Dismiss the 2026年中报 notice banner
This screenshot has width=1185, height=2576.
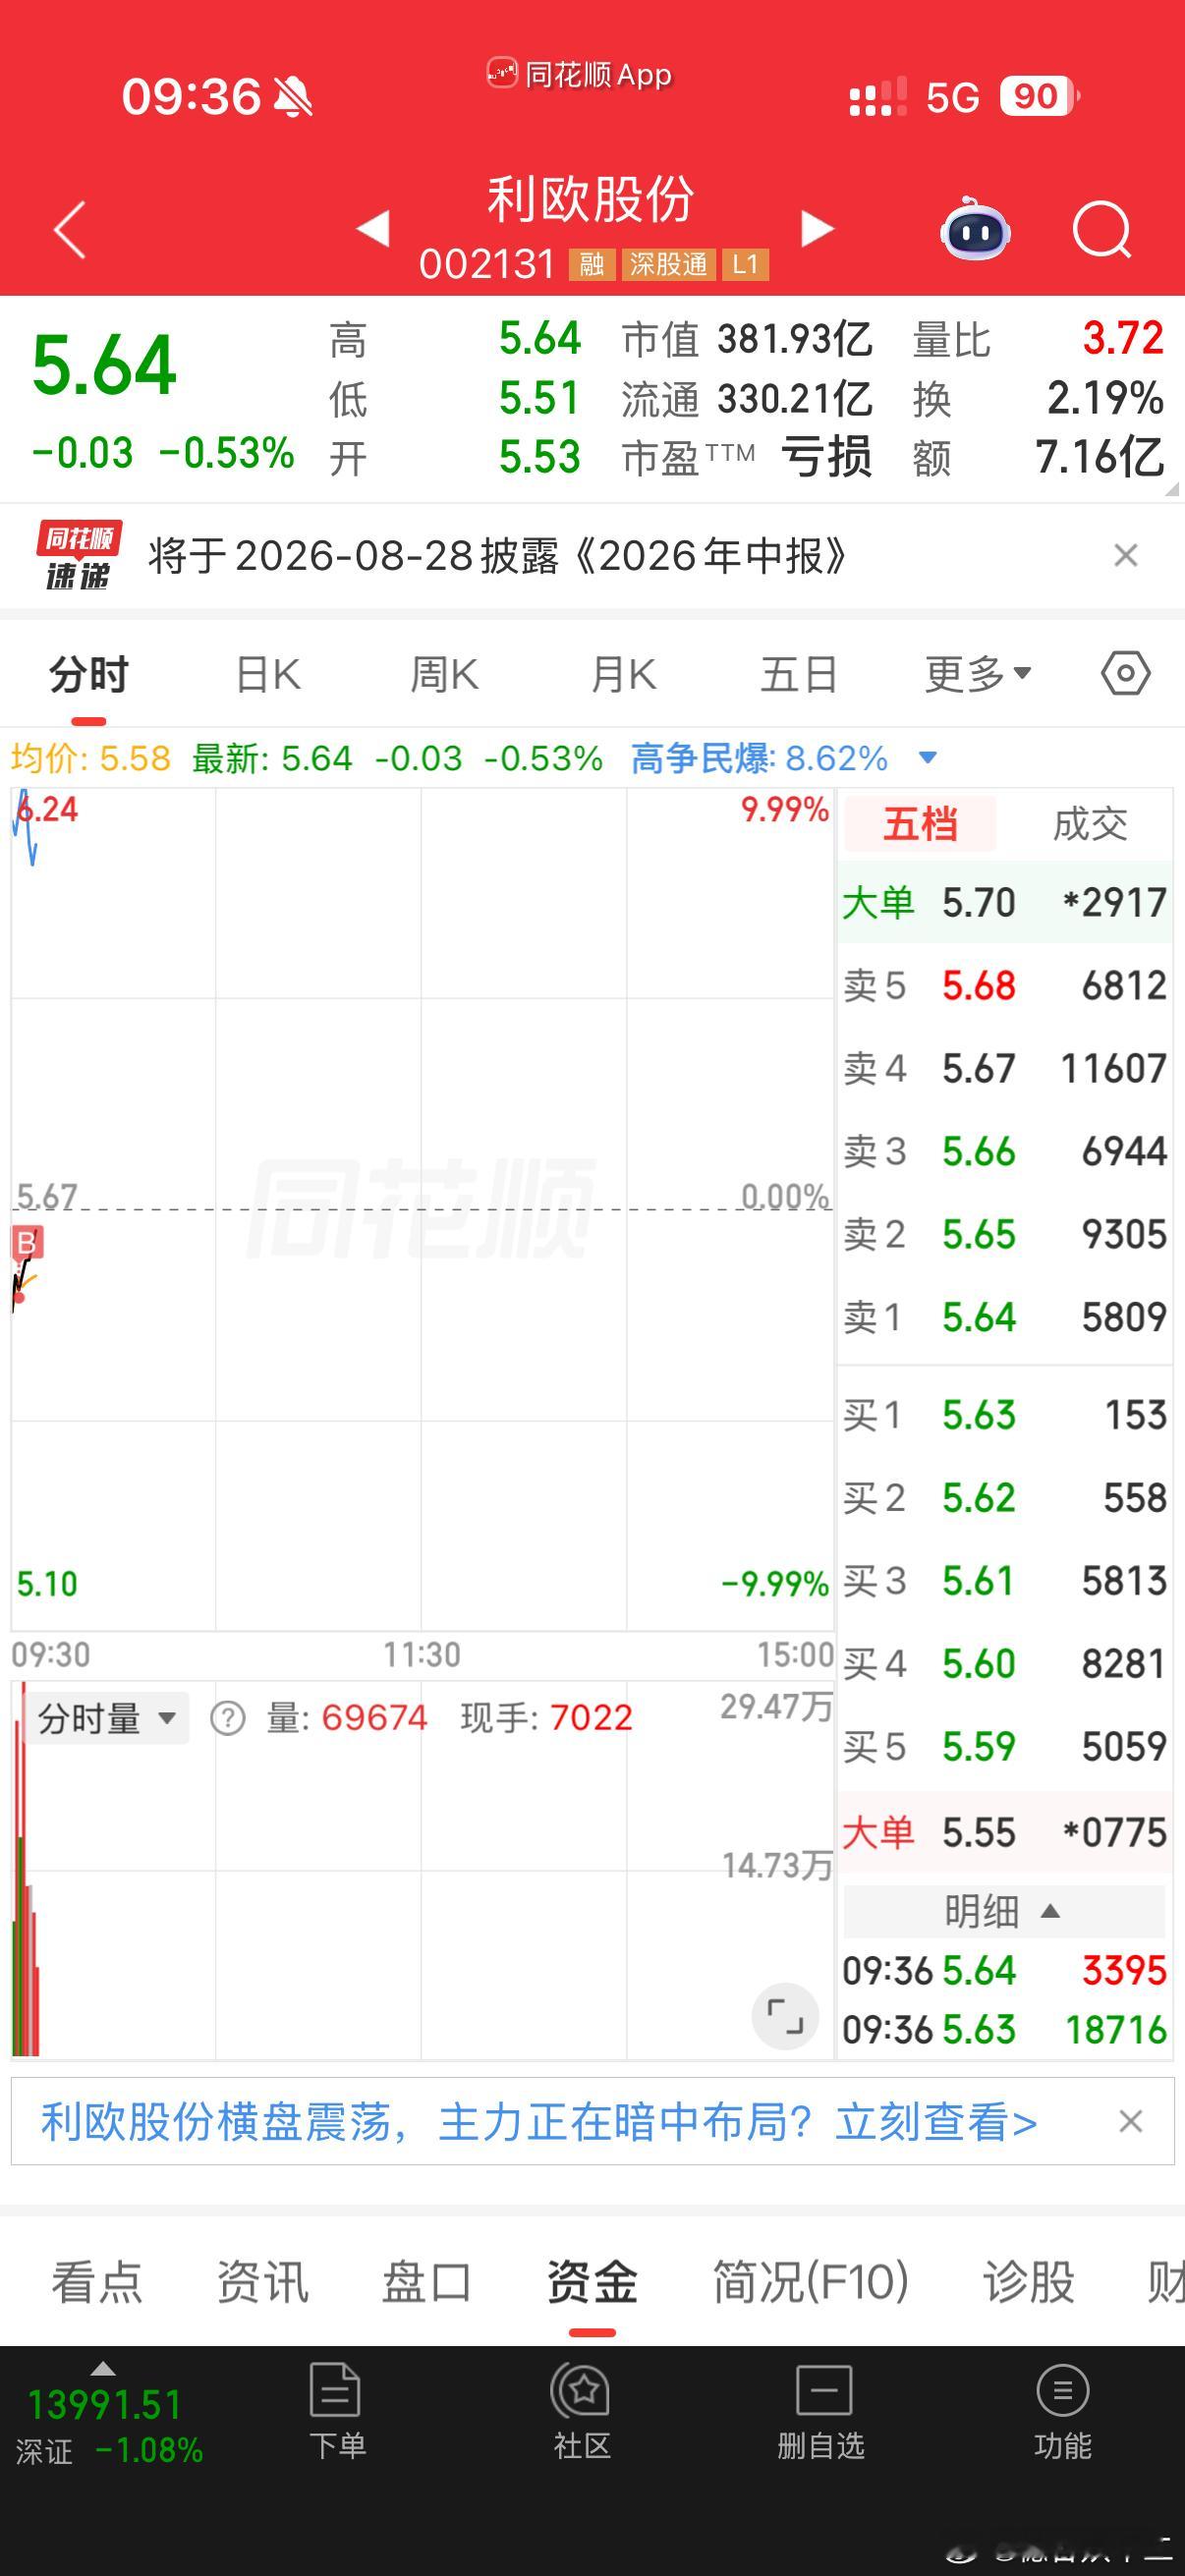(1126, 555)
